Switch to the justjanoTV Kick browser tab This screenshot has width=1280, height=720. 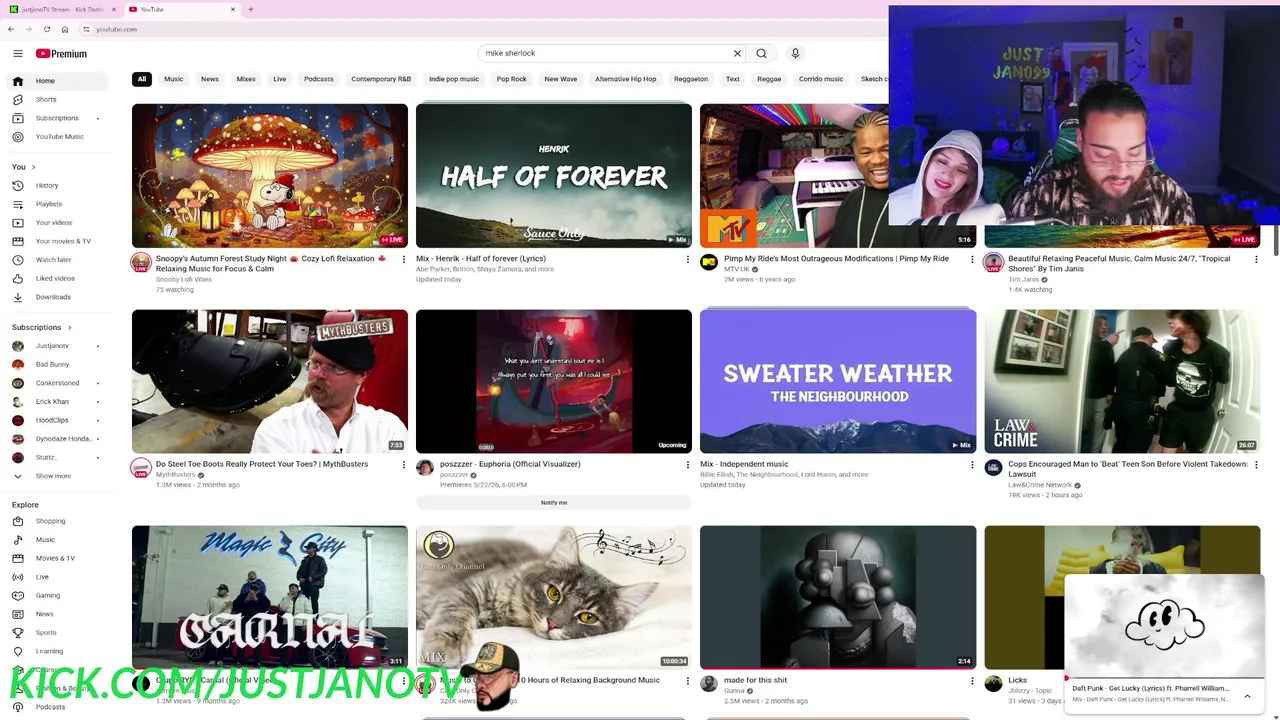pyautogui.click(x=62, y=9)
